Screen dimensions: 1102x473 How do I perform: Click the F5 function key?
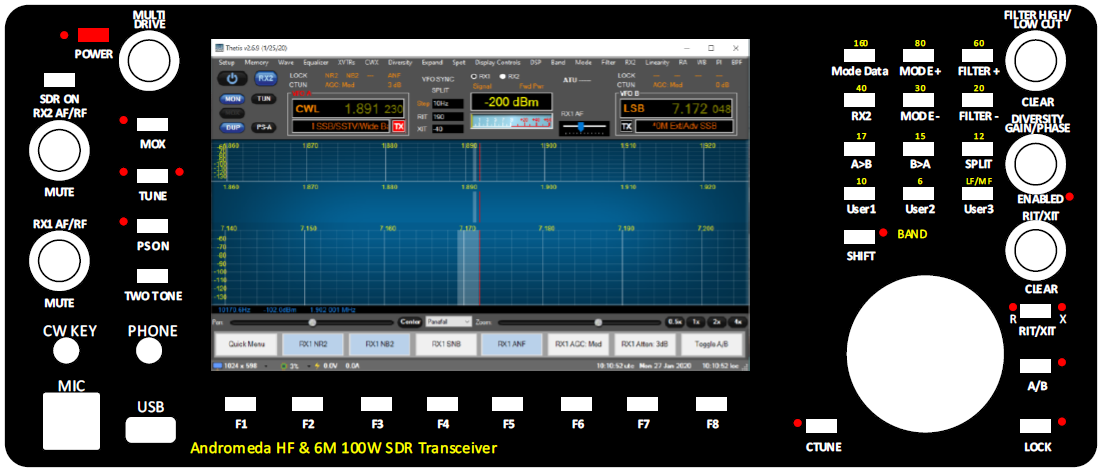tap(507, 403)
